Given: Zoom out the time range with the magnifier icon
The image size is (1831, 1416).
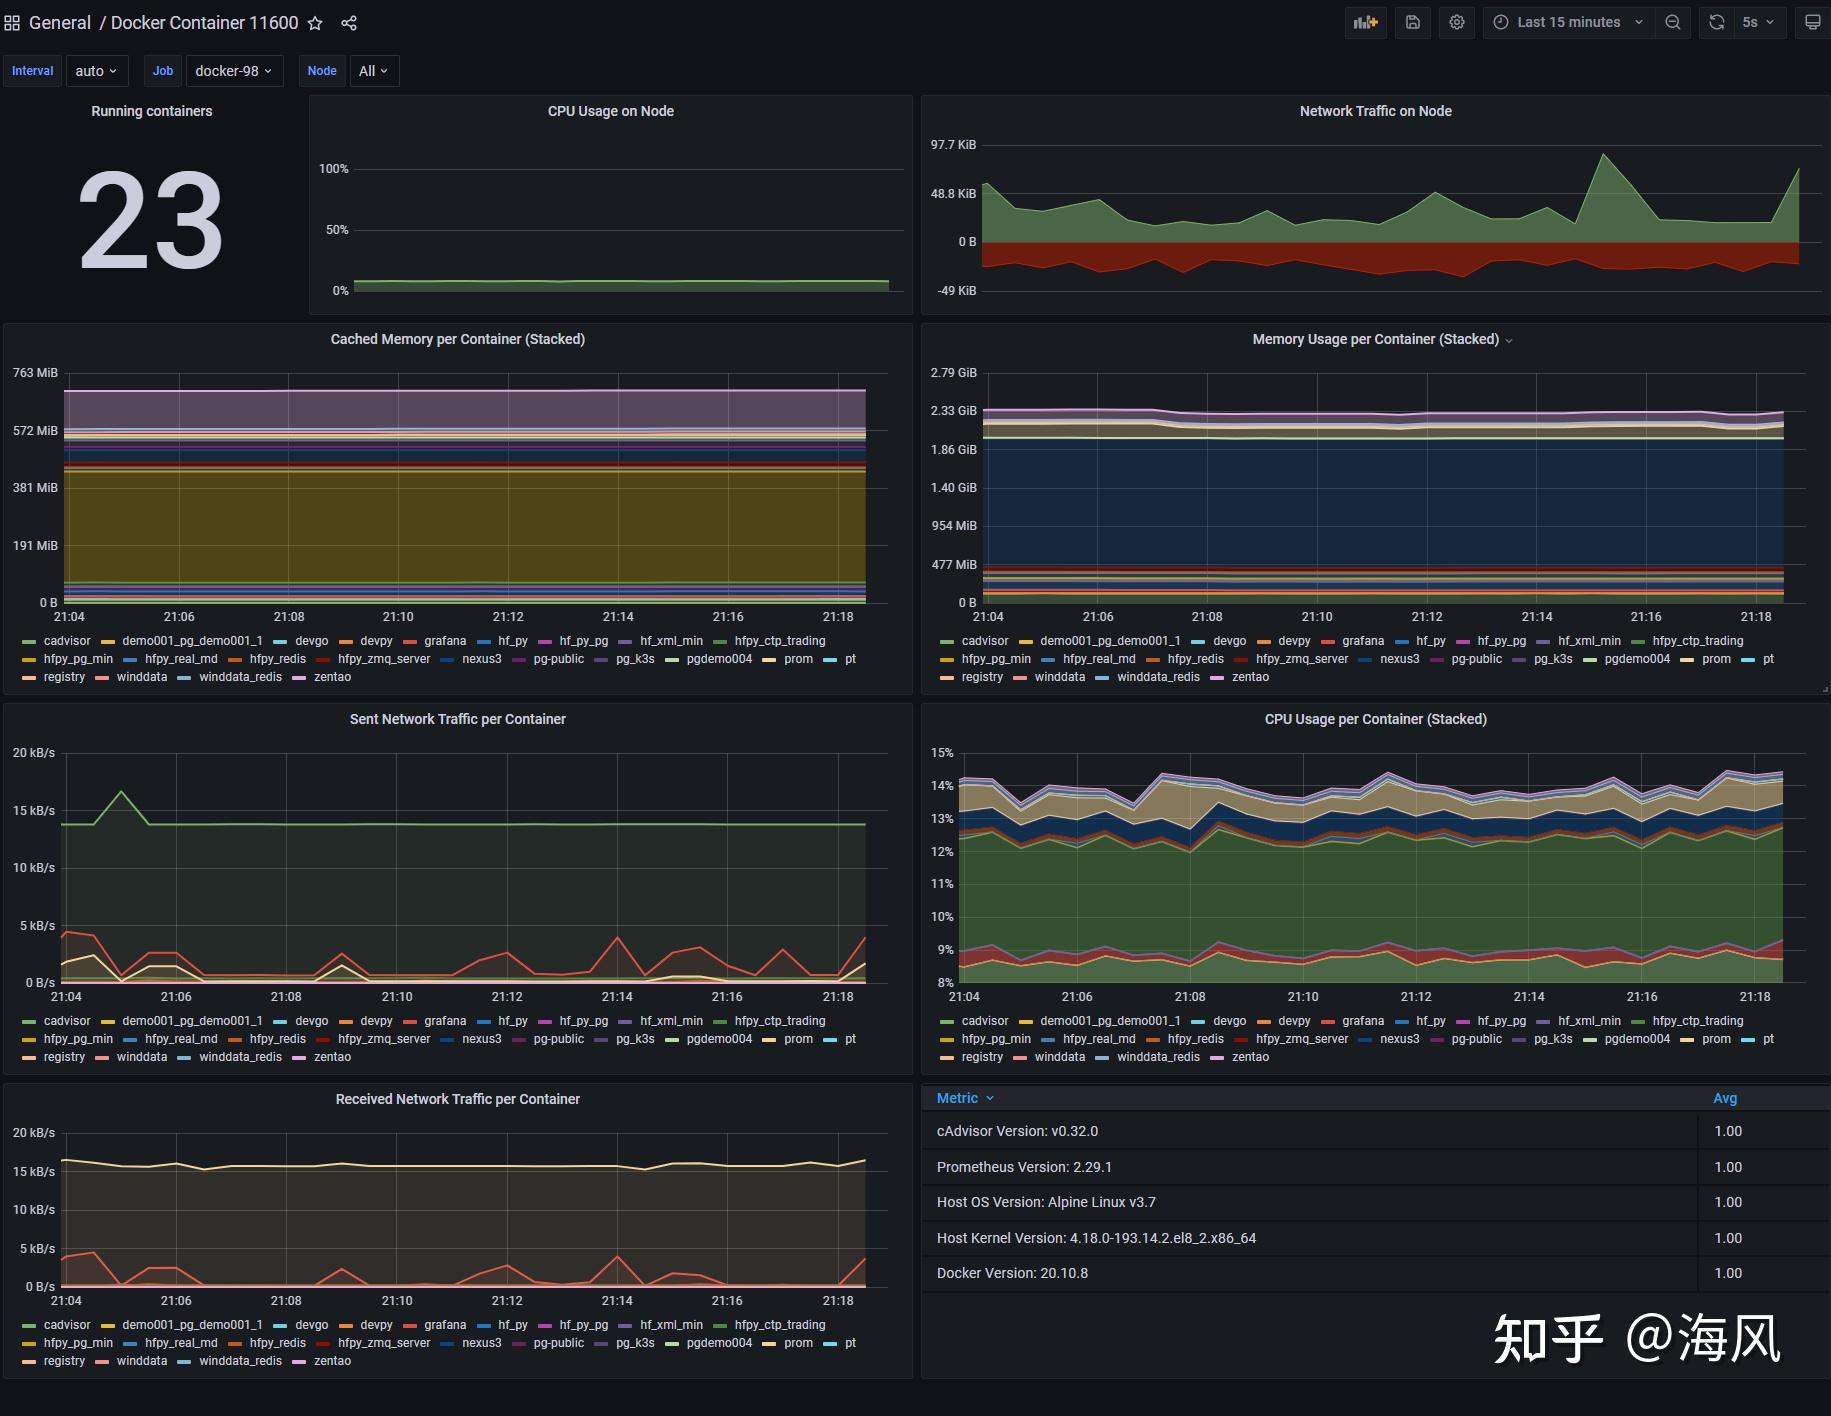Looking at the screenshot, I should click(1672, 22).
